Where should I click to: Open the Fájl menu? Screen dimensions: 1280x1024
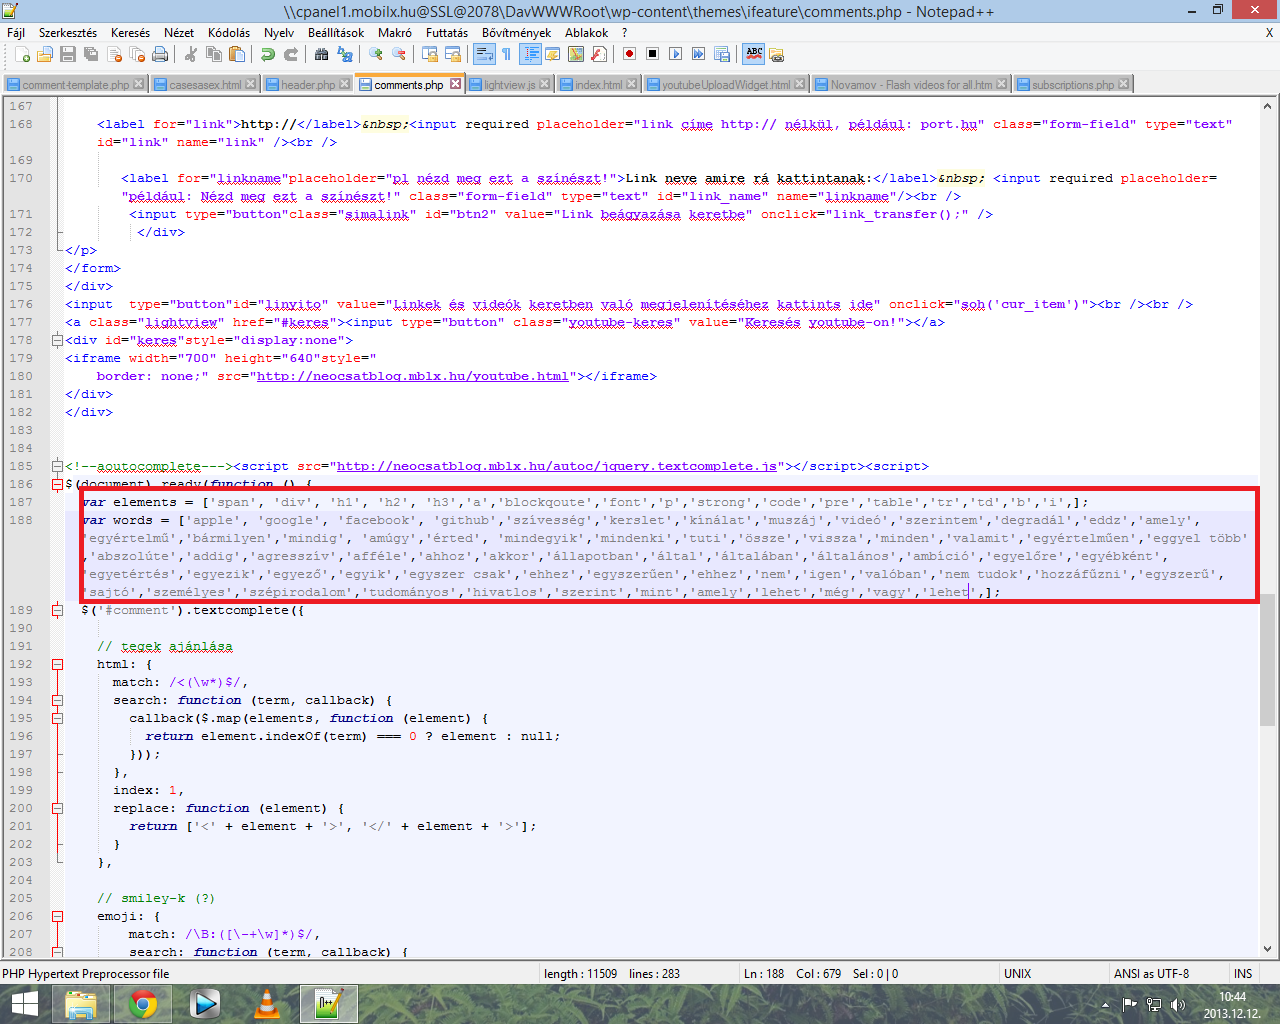(x=16, y=33)
